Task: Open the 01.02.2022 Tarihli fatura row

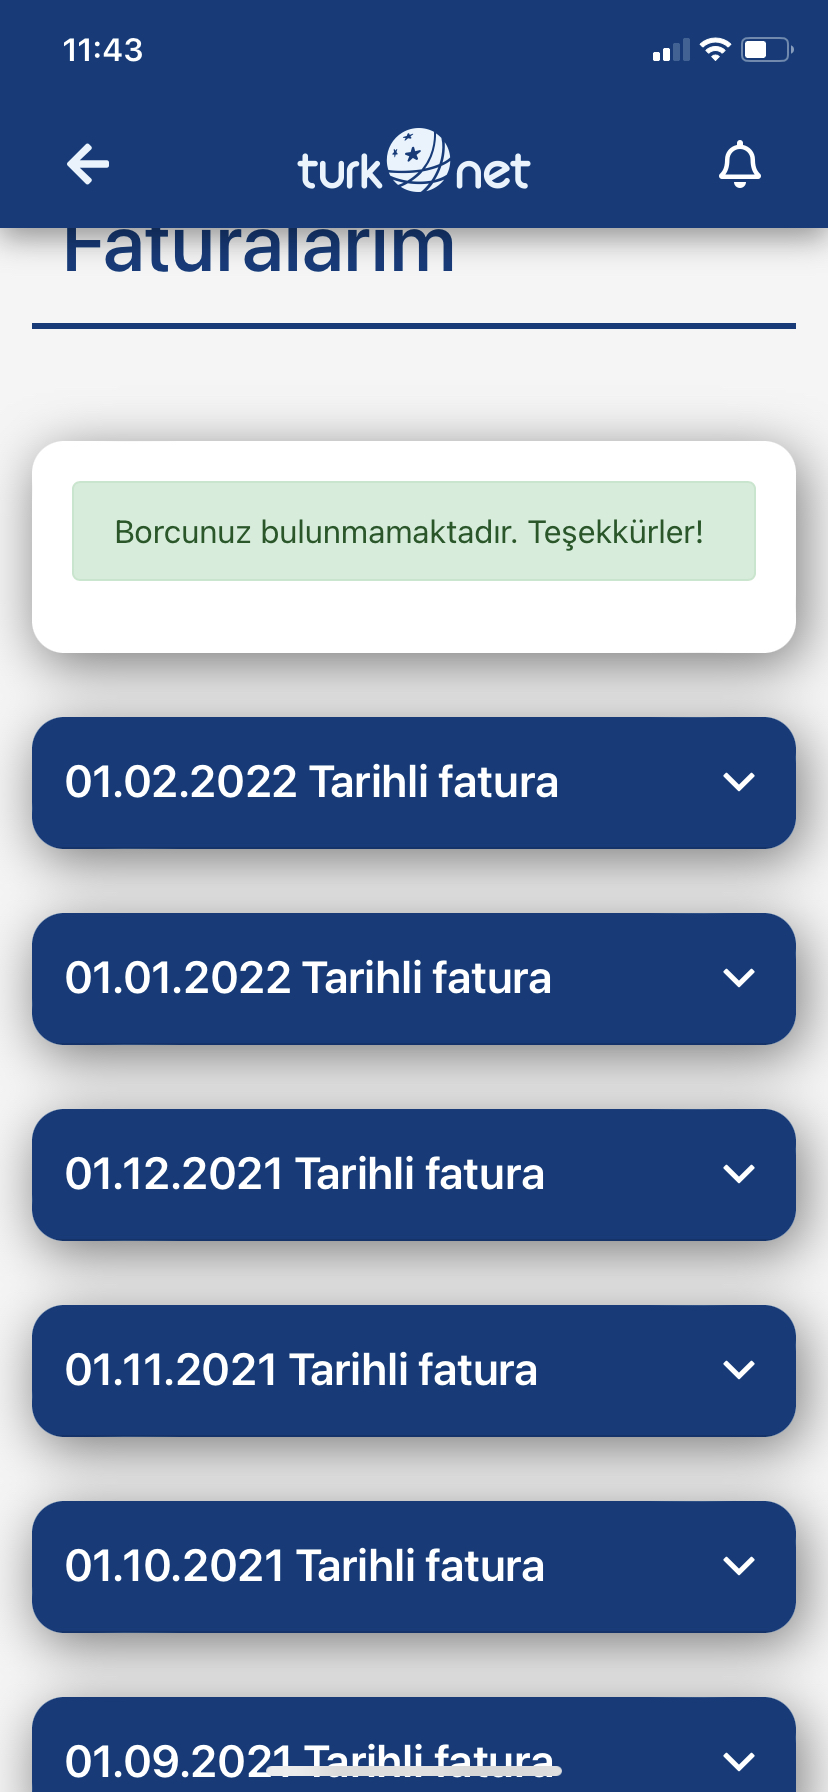Action: coord(414,783)
